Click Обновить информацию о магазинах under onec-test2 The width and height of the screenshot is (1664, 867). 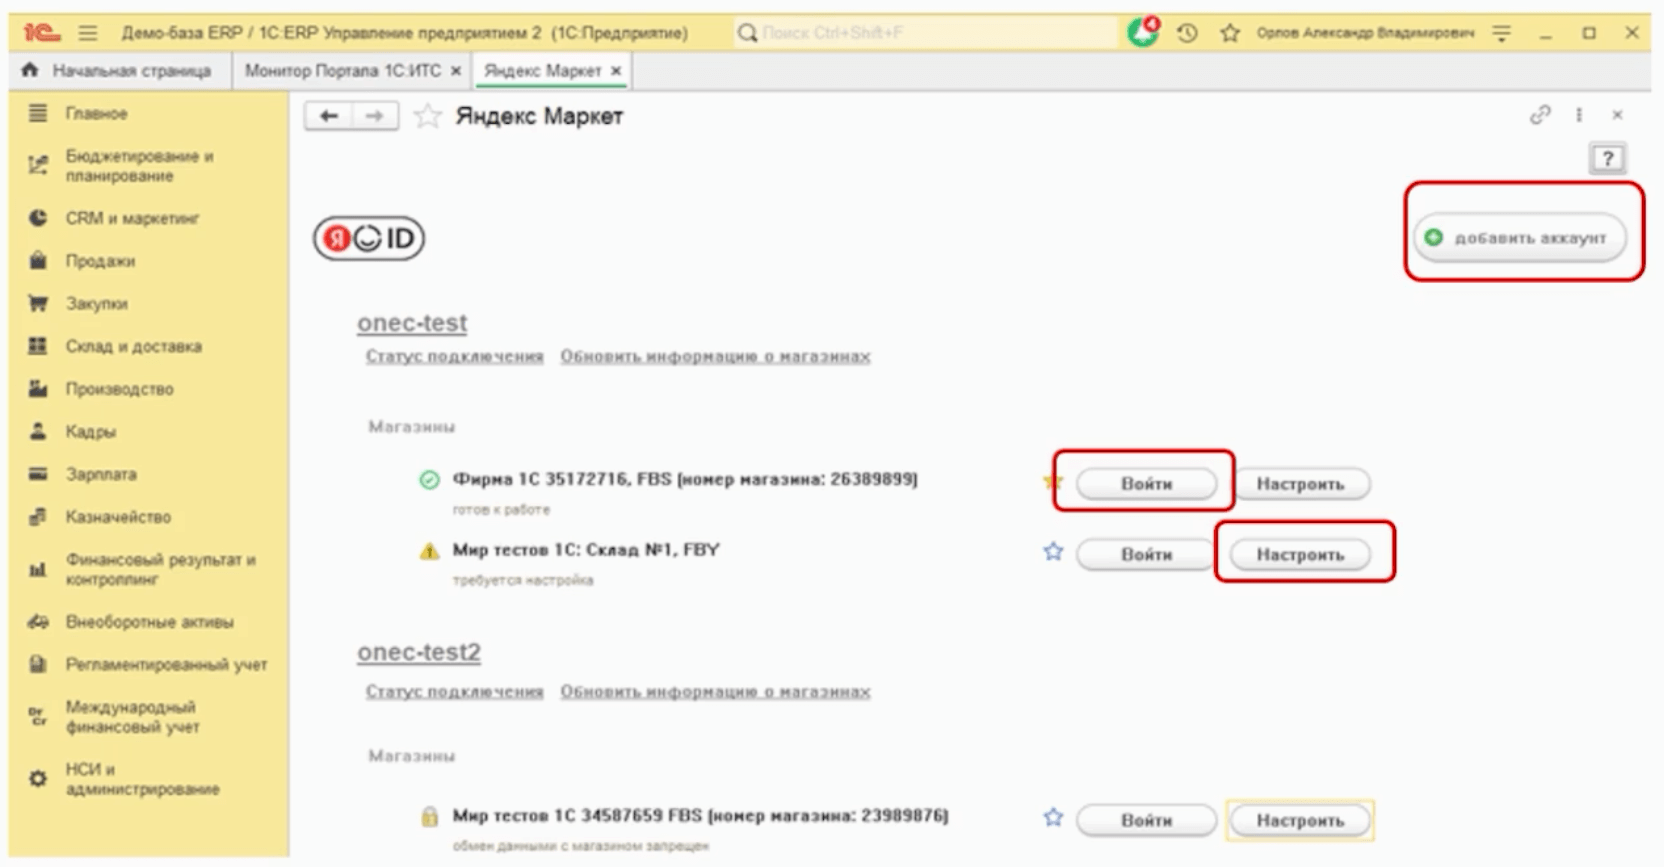coord(715,691)
